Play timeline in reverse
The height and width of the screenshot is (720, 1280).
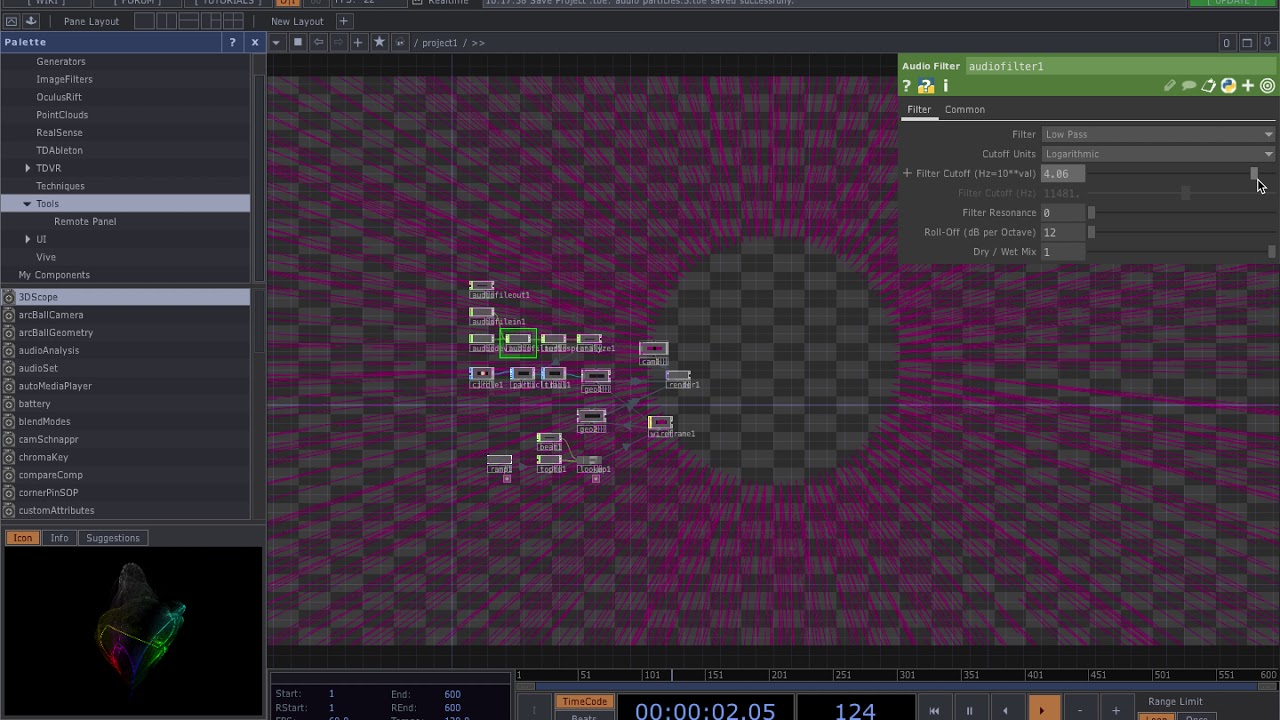[x=1005, y=710]
